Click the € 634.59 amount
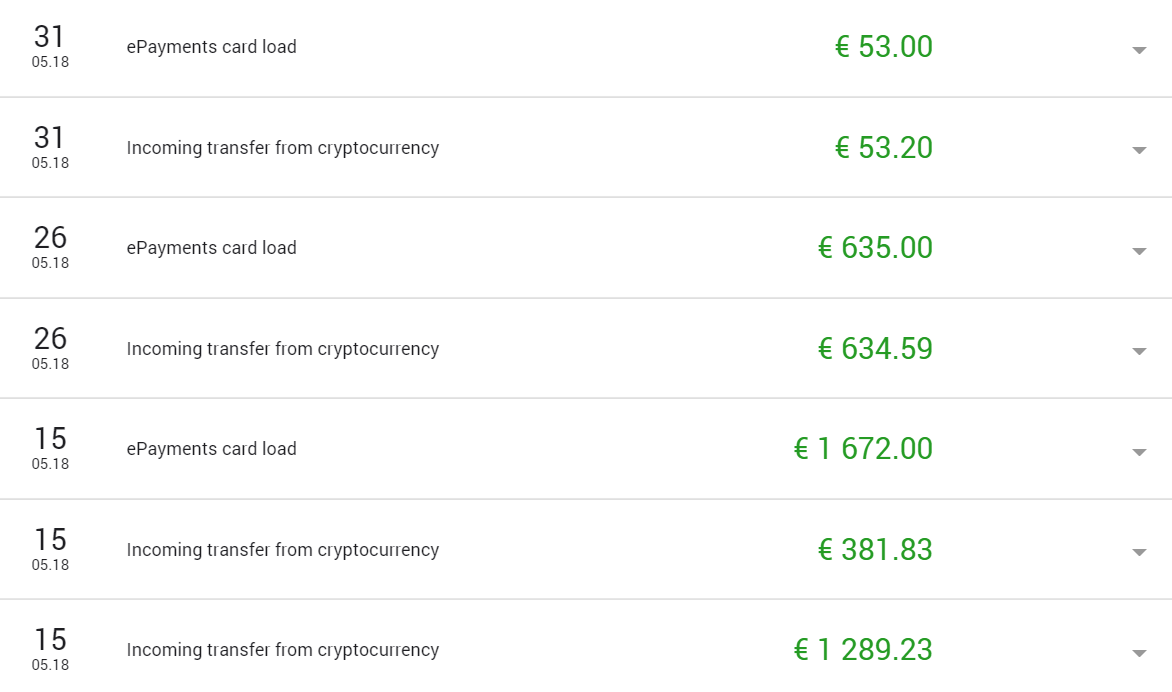The width and height of the screenshot is (1172, 692). coord(875,348)
